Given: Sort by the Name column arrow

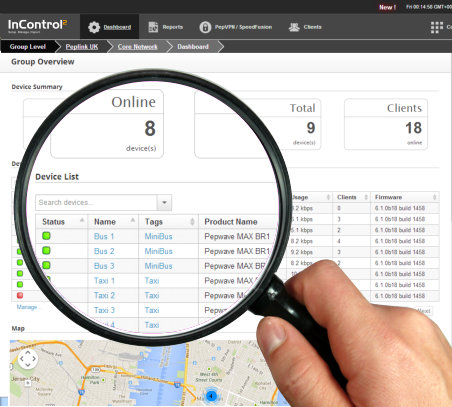Looking at the screenshot, I should pyautogui.click(x=133, y=220).
